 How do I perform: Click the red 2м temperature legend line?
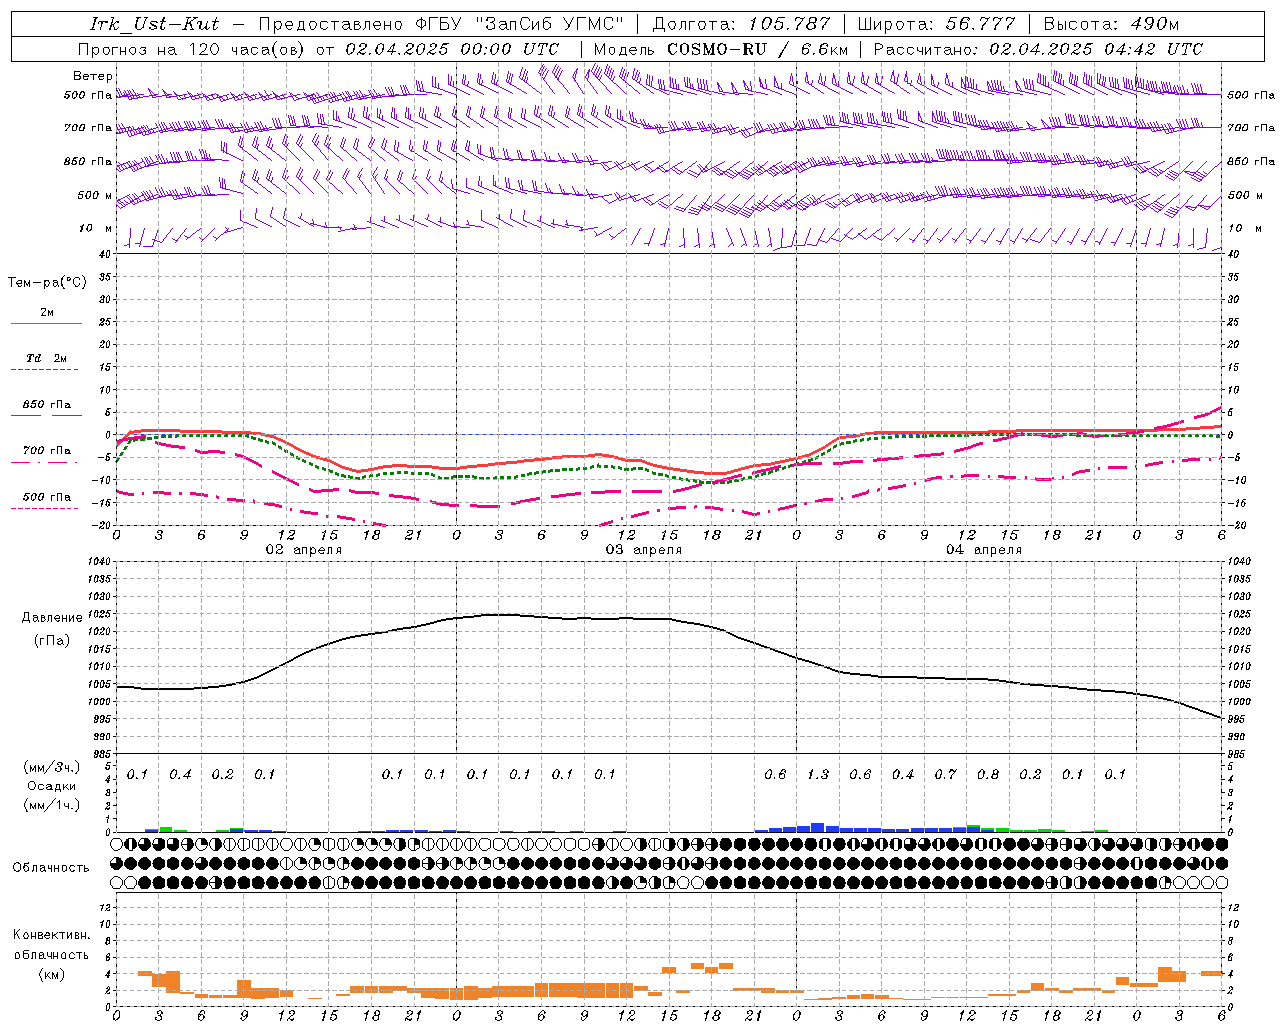pos(46,324)
